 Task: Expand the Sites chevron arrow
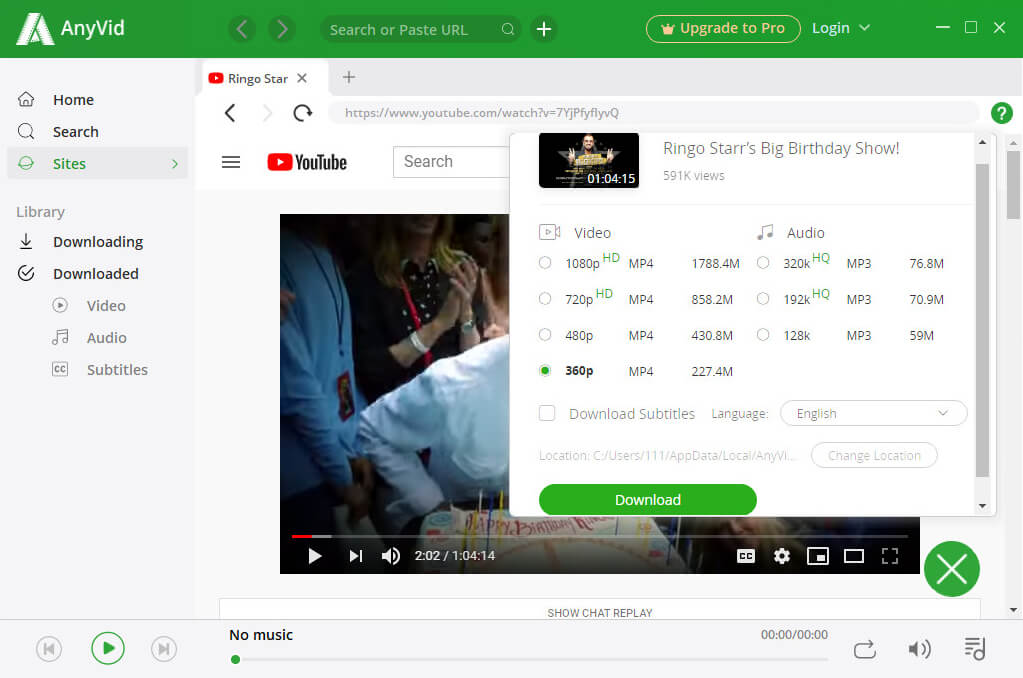[x=175, y=164]
